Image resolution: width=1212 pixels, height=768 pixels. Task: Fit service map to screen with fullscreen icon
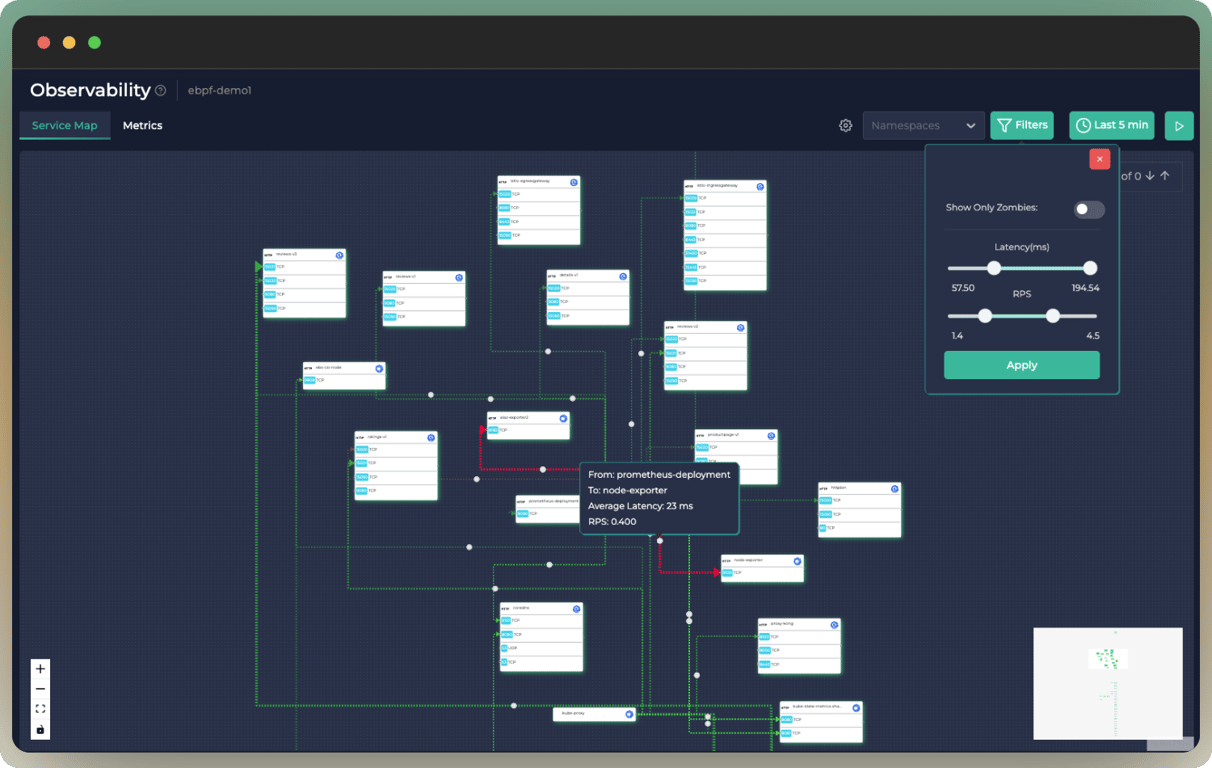coord(40,709)
